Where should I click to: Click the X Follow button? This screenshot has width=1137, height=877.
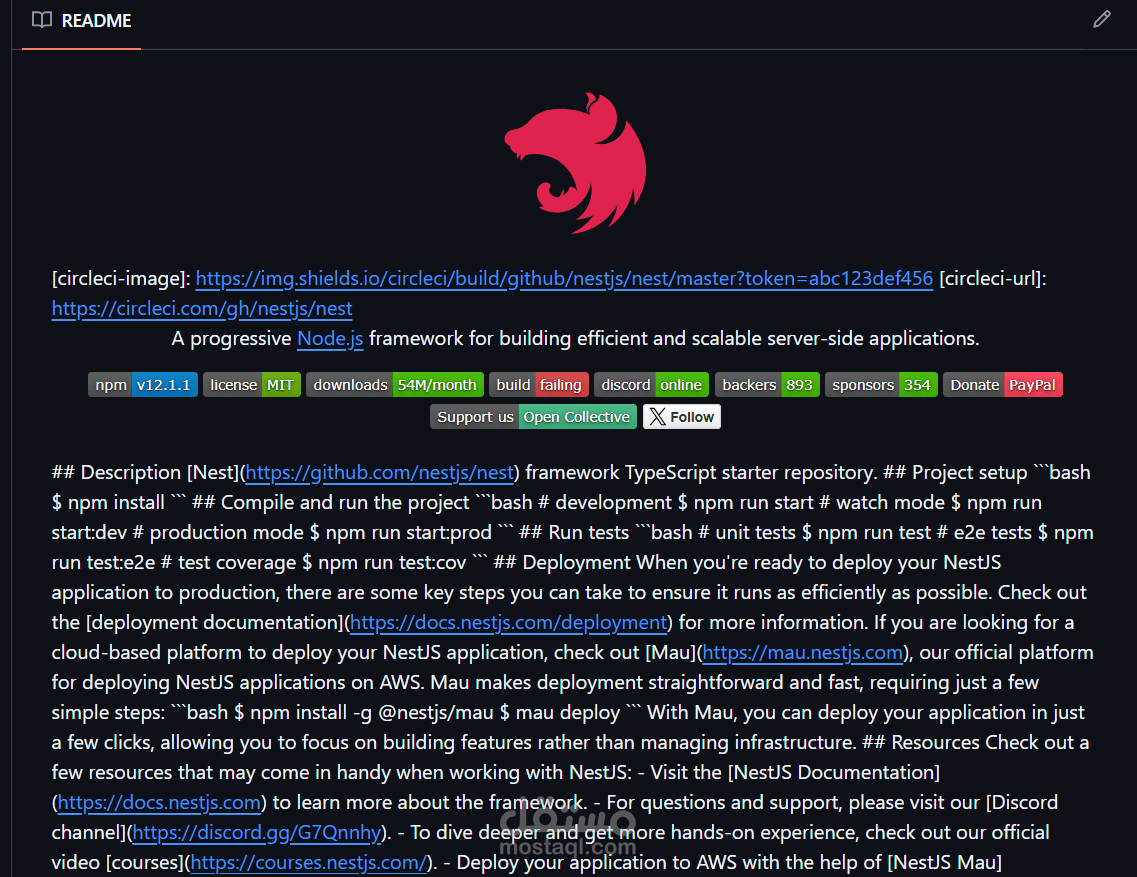682,417
